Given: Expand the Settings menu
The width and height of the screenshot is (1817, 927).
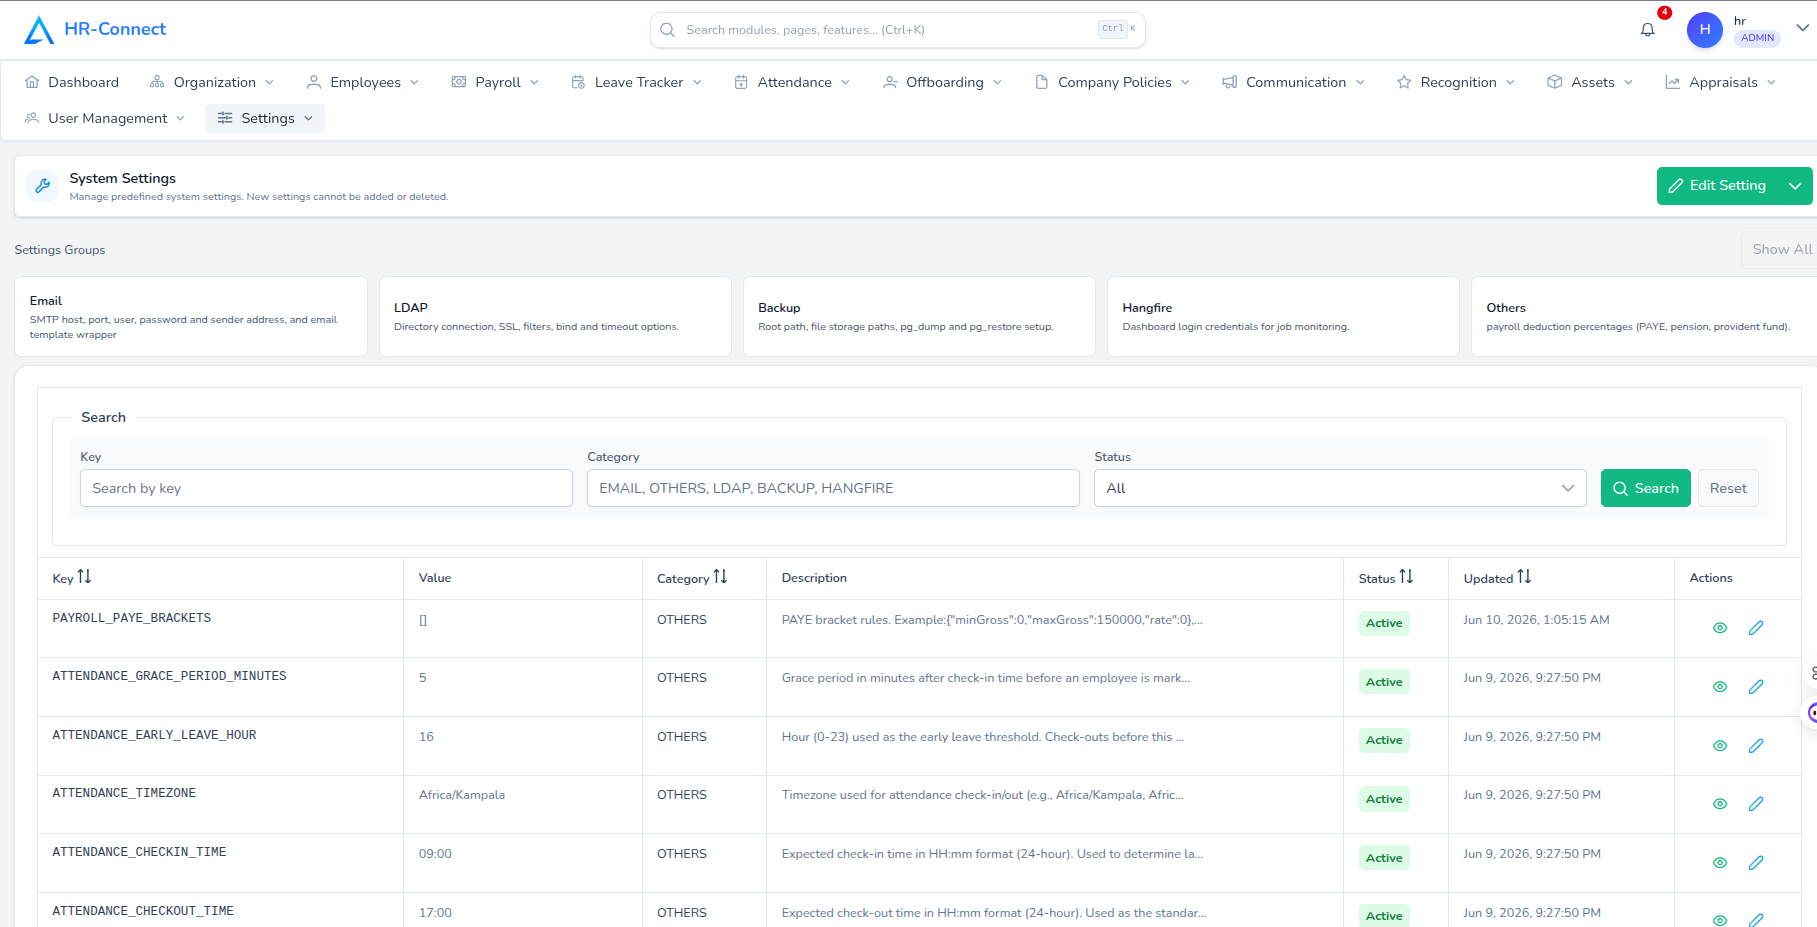Looking at the screenshot, I should [265, 118].
